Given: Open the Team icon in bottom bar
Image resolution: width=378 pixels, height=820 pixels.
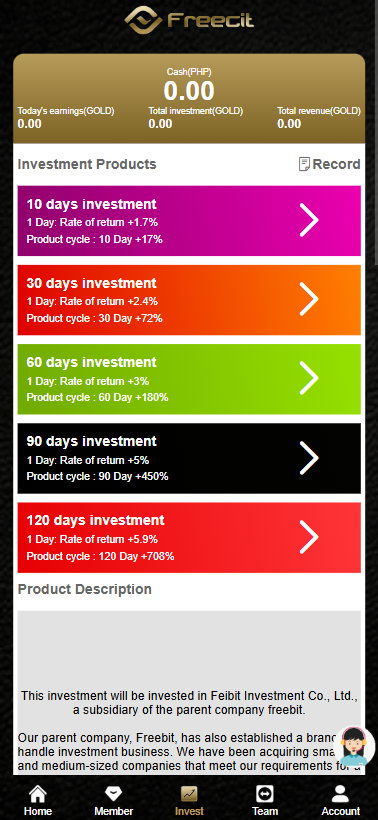Looking at the screenshot, I should click(265, 793).
